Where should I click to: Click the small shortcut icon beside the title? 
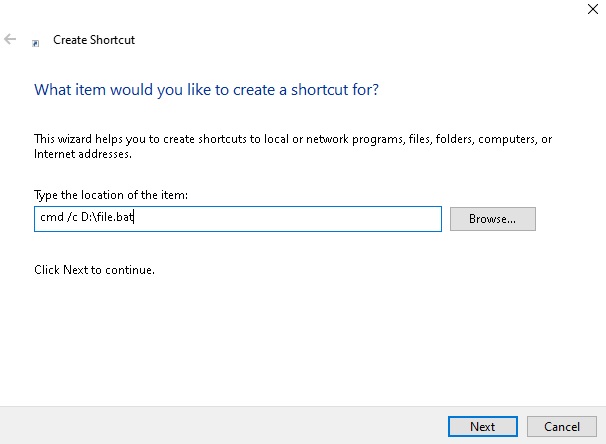click(36, 43)
